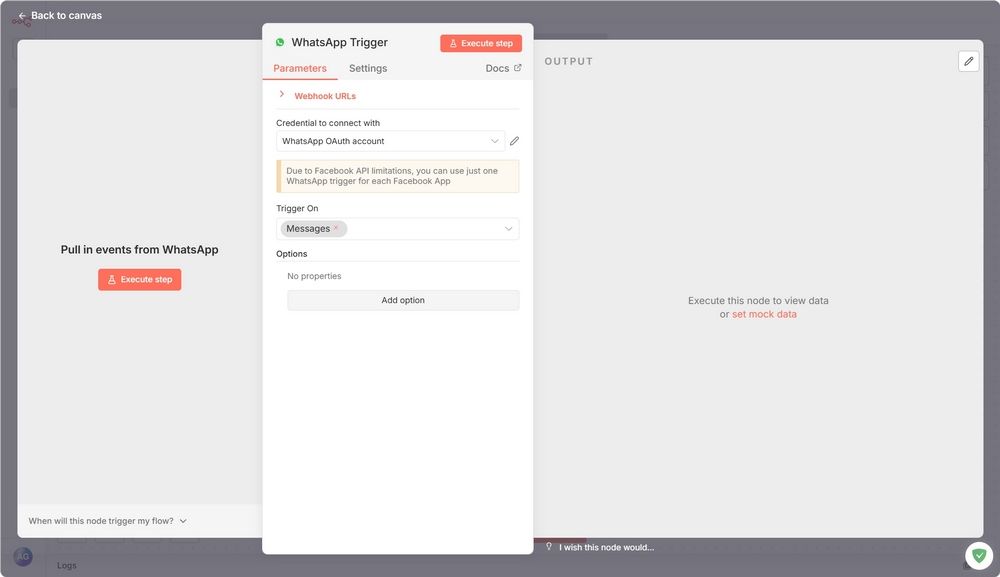Click the pencil icon above the OUTPUT panel
This screenshot has width=1000, height=577.
967,61
